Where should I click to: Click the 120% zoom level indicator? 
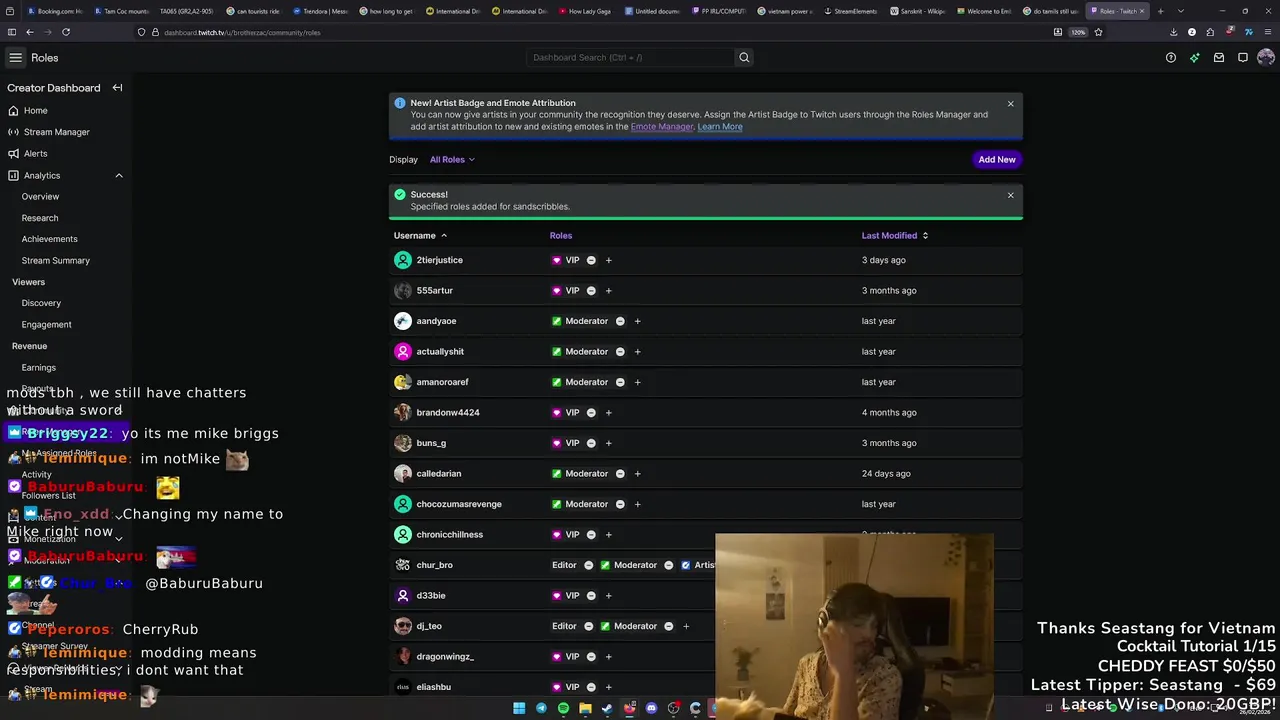tap(1078, 32)
